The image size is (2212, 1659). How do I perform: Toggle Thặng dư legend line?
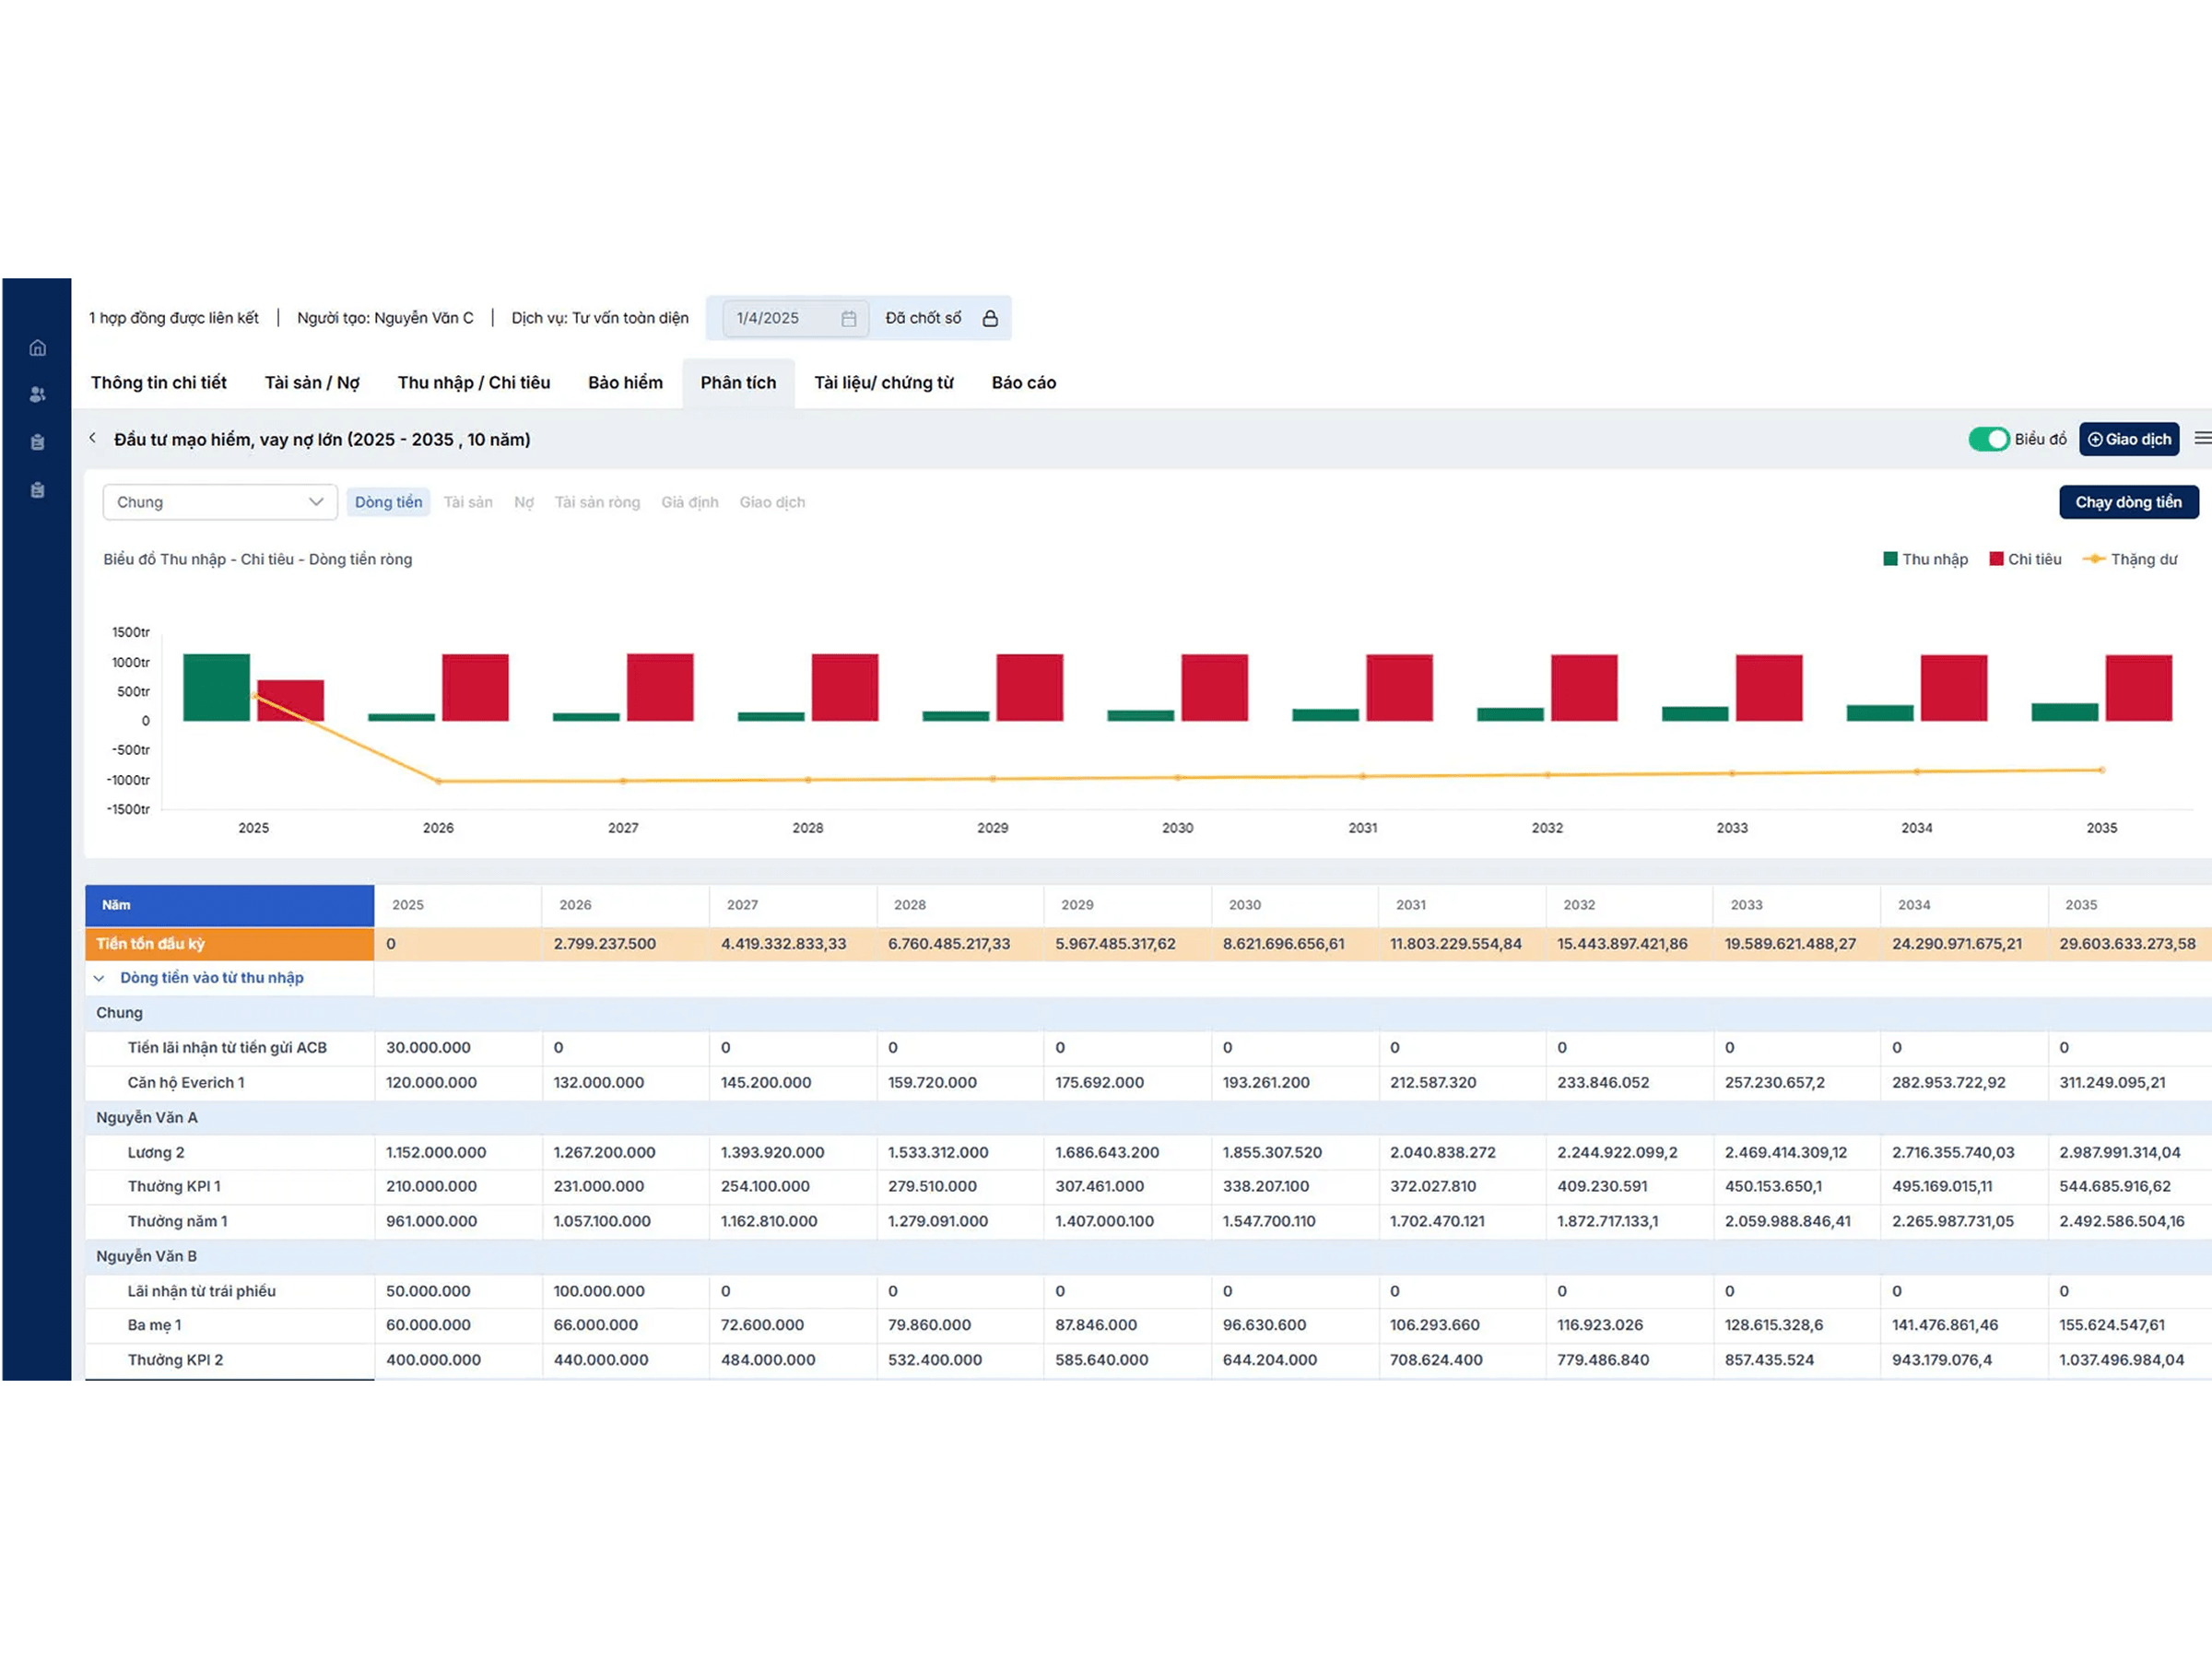[2129, 559]
